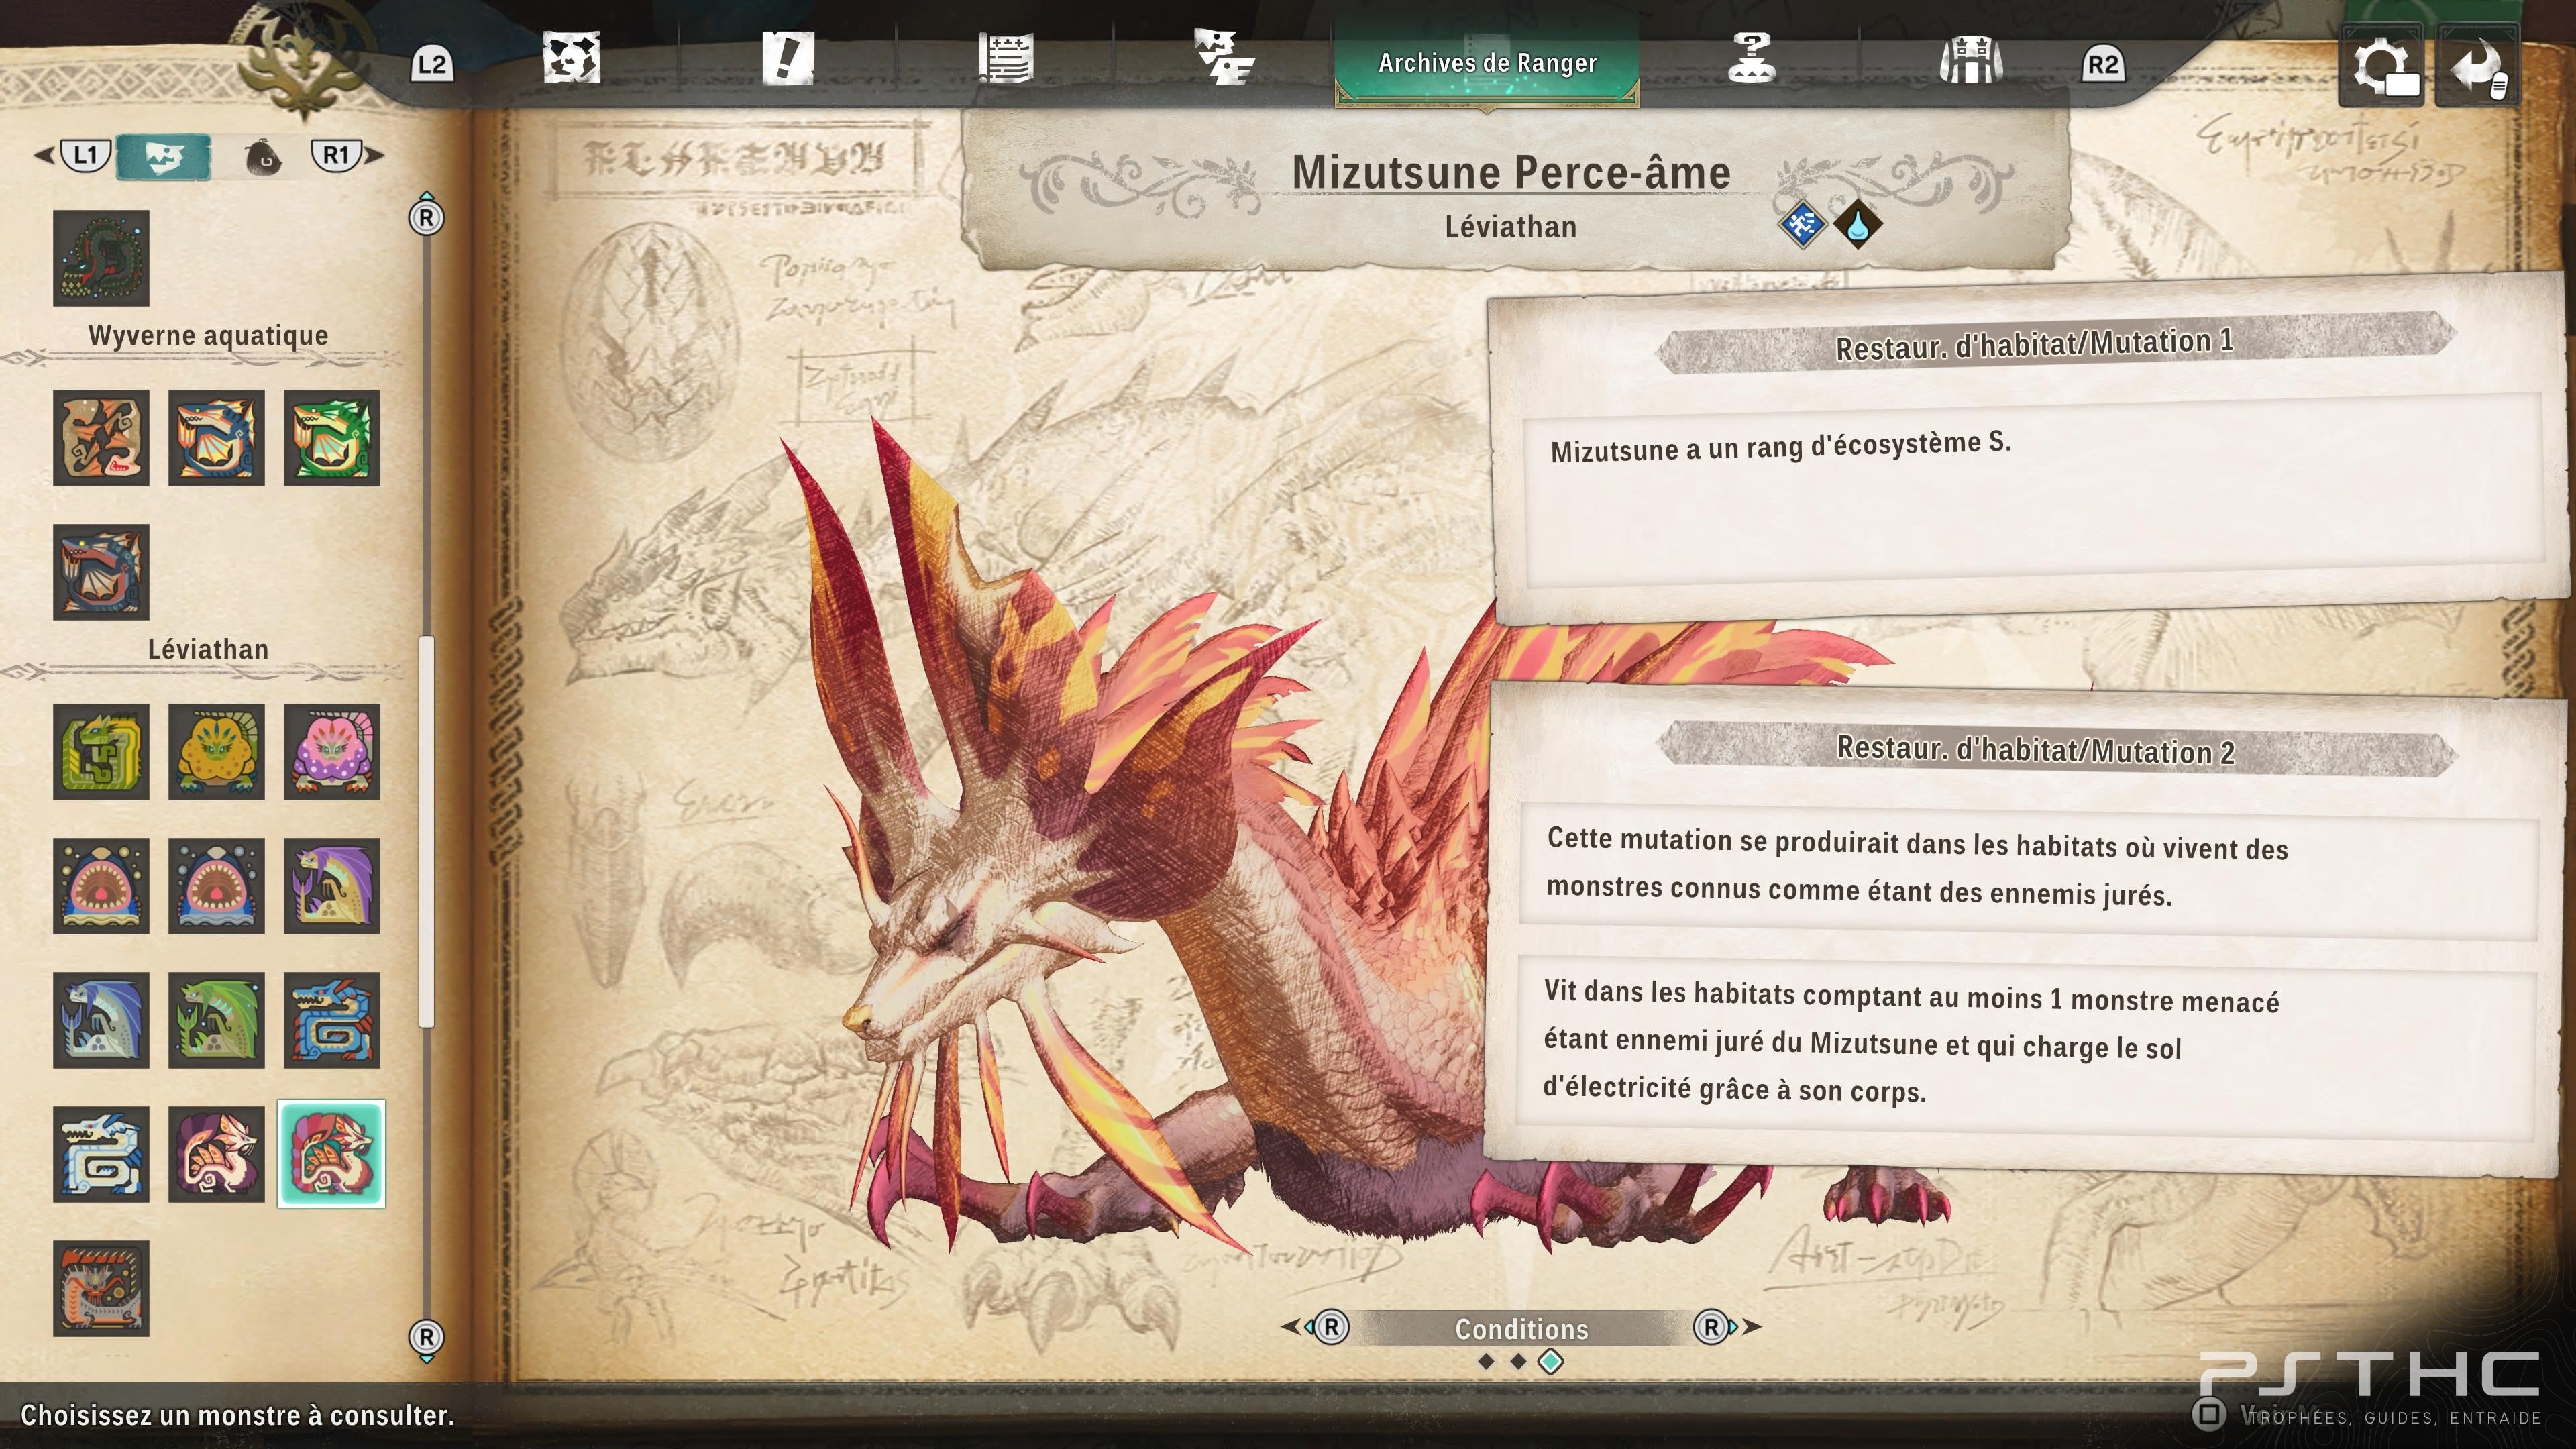Click the Restaur. d'habitat/Mutation 1 heading
The image size is (2576, 1449).
pos(2034,344)
